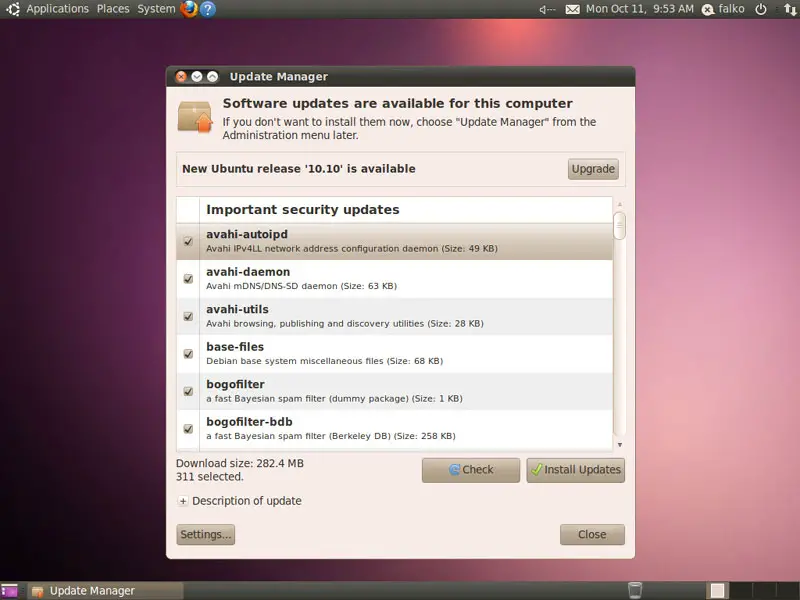The image size is (800, 600).
Task: Click the Close button at bottom
Action: (x=592, y=534)
